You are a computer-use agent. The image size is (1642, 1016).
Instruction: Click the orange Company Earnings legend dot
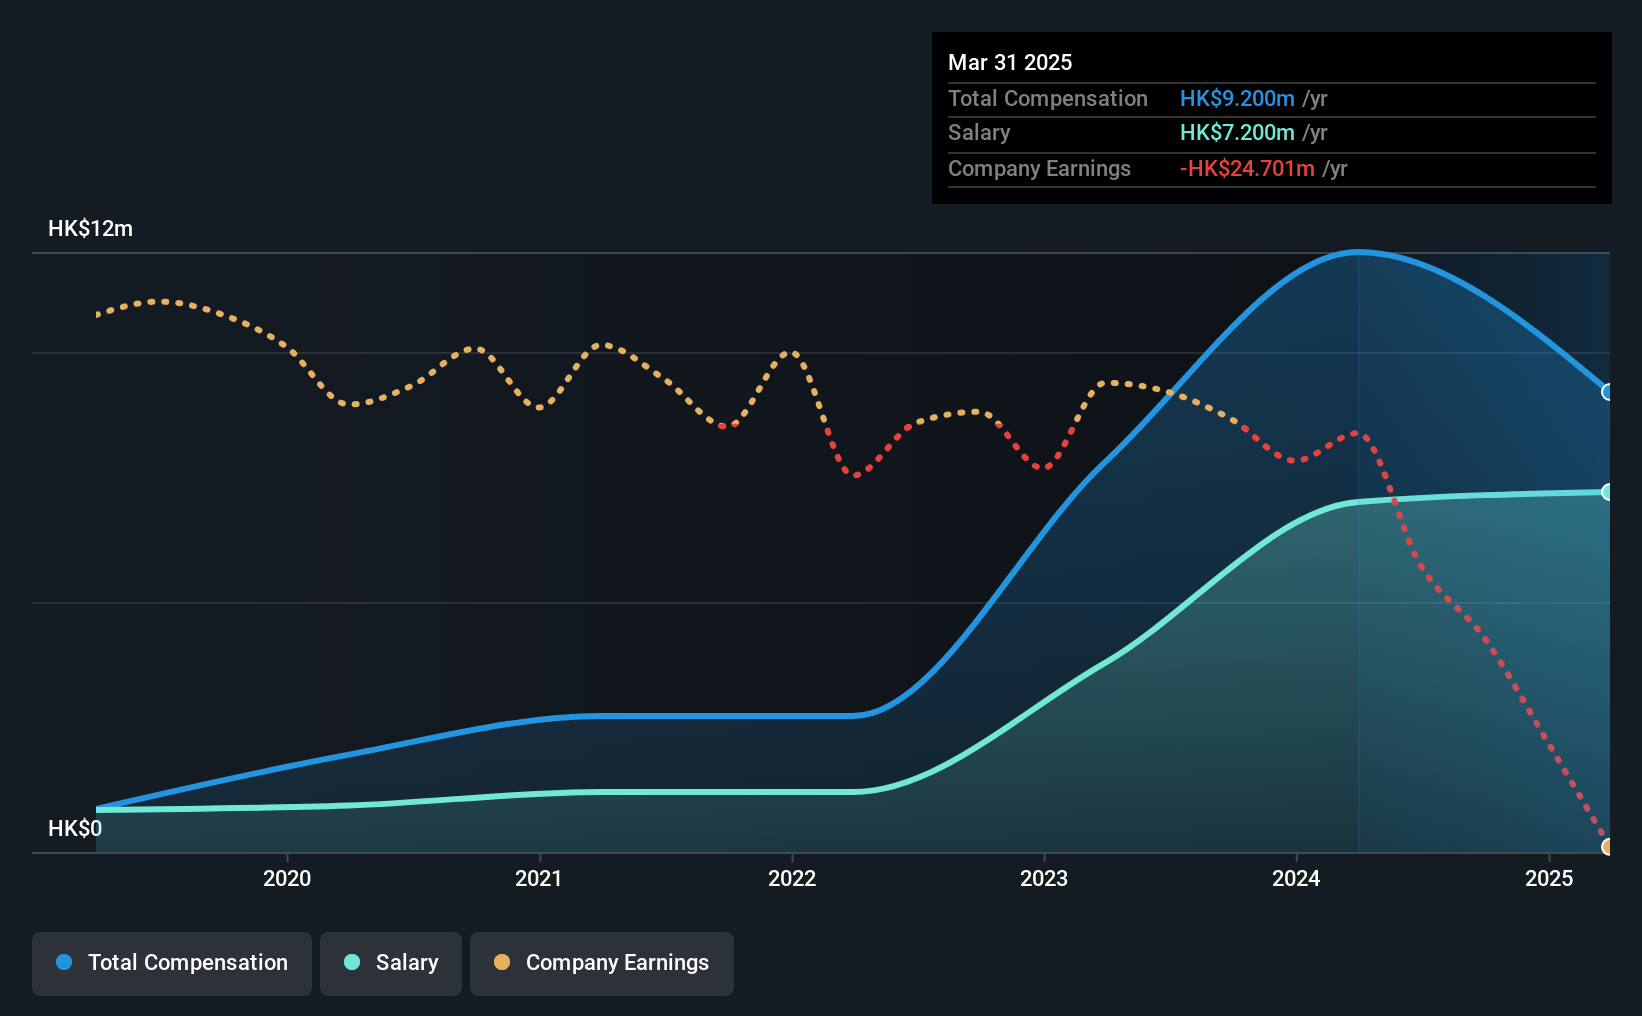502,962
